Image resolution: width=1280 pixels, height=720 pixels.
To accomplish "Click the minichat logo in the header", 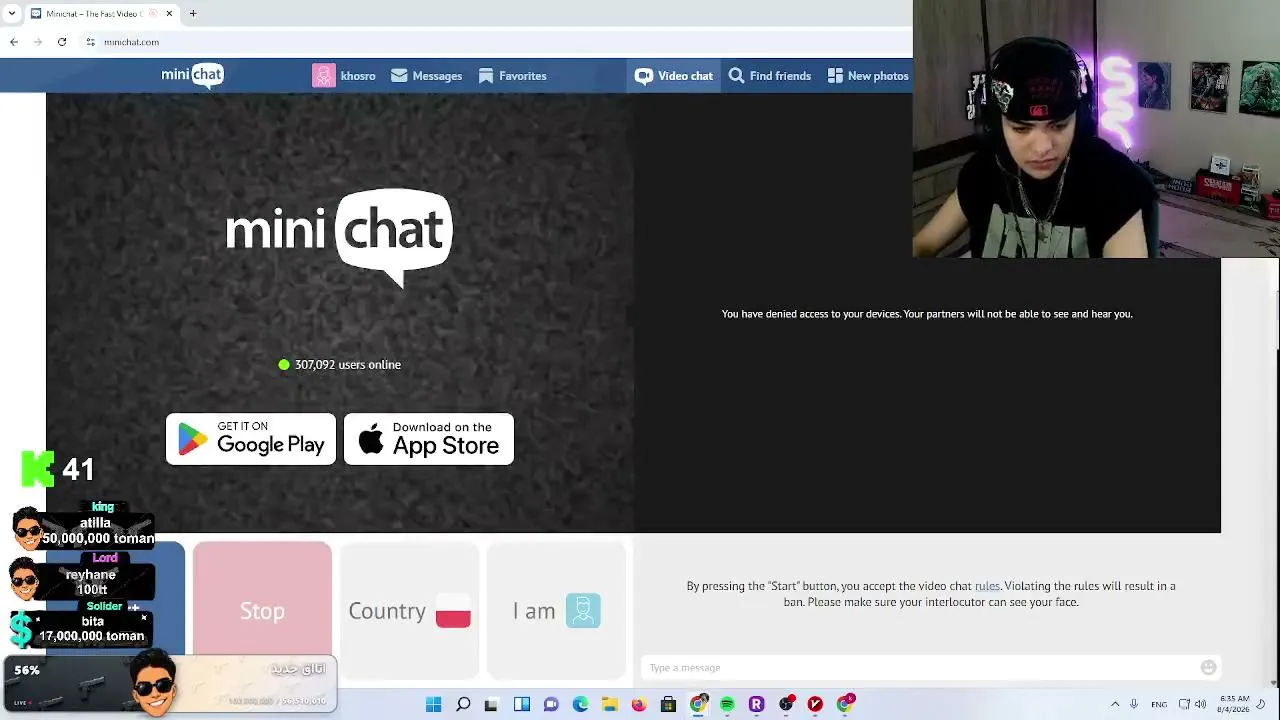I will click(192, 75).
